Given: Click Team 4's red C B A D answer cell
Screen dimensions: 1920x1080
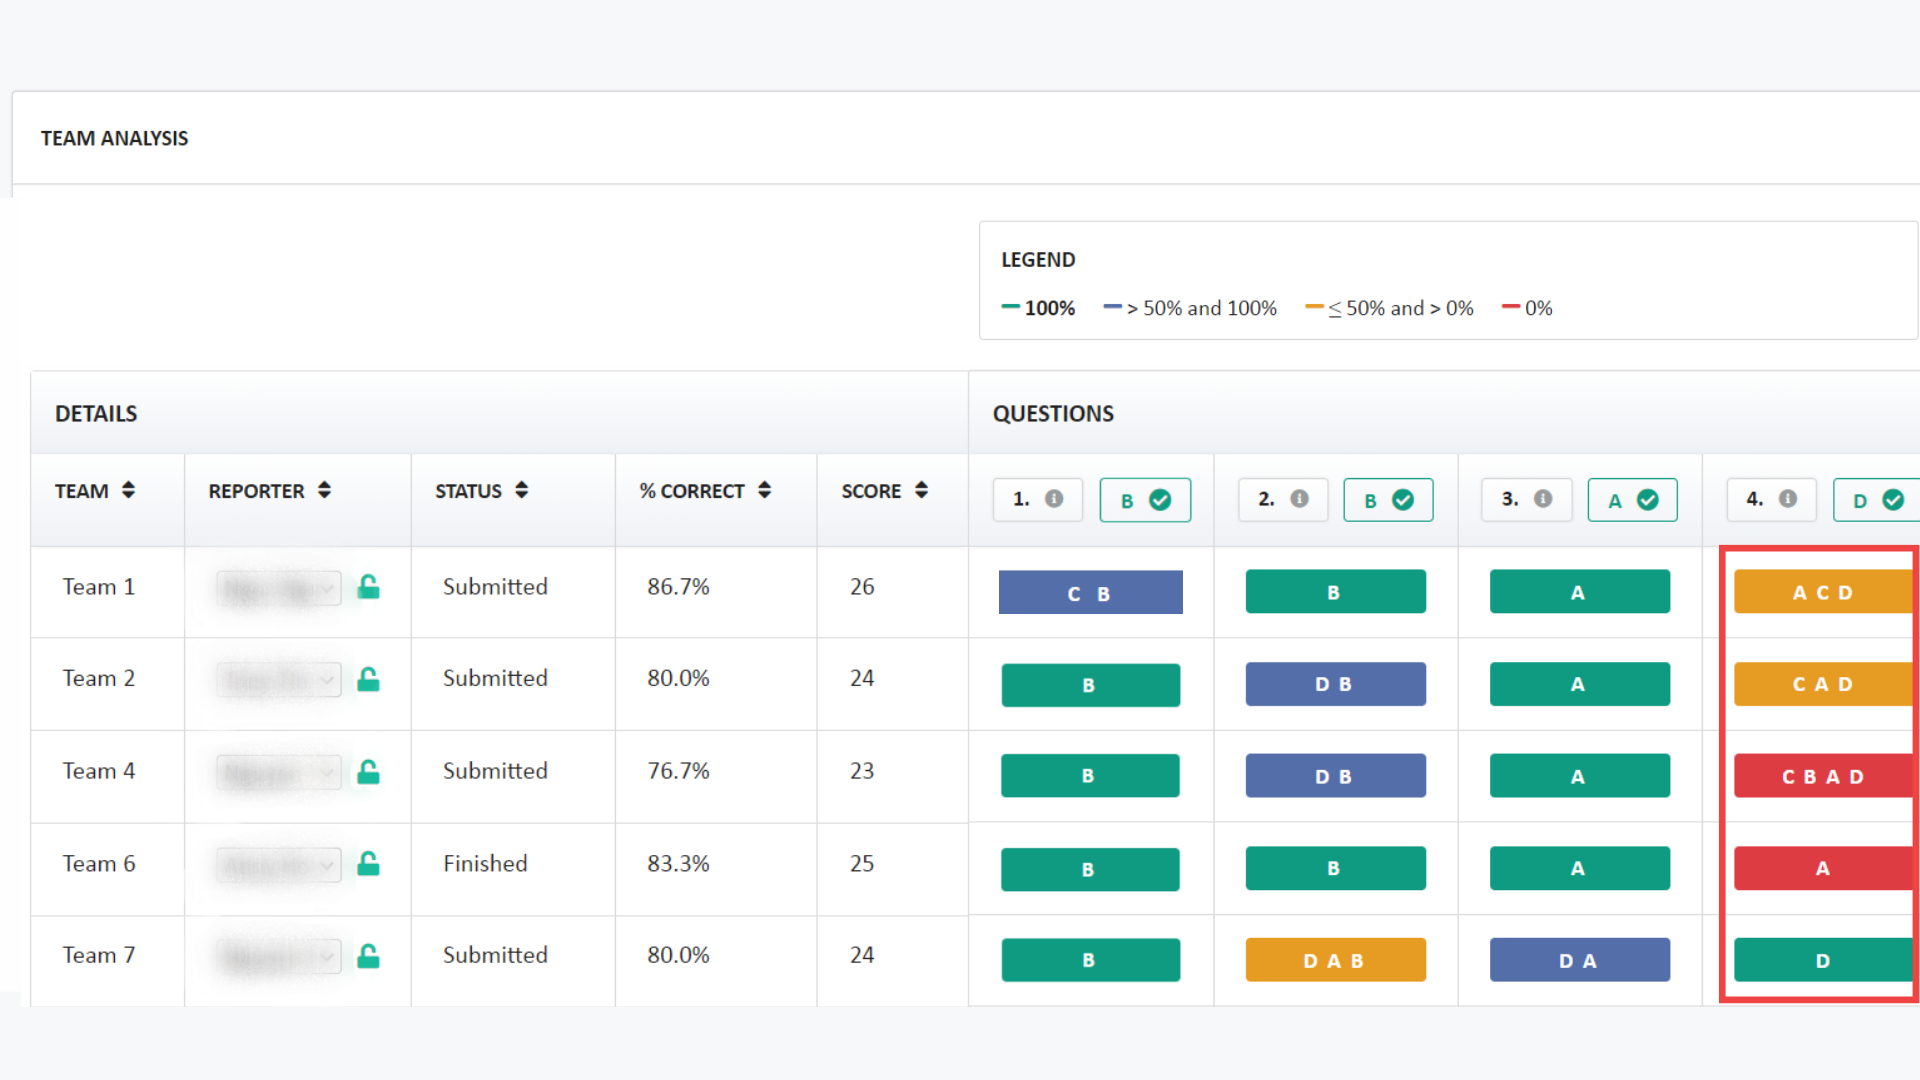Looking at the screenshot, I should click(1822, 776).
